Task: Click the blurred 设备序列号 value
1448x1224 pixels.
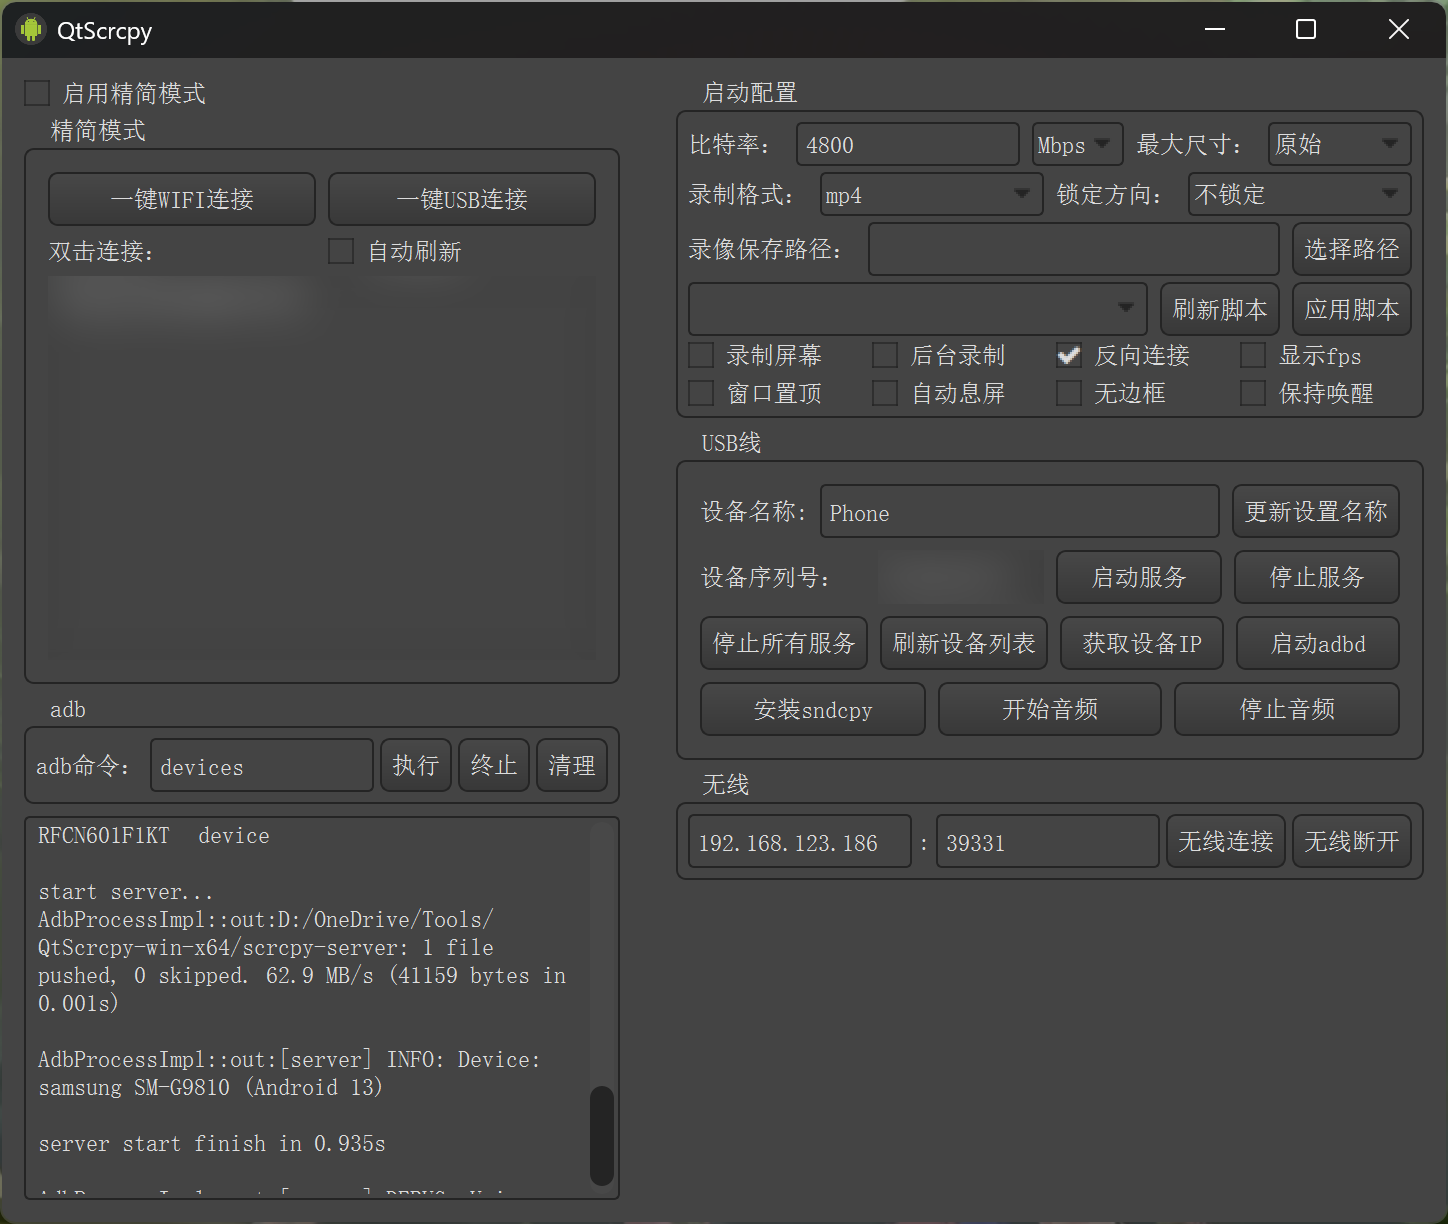Action: (961, 577)
